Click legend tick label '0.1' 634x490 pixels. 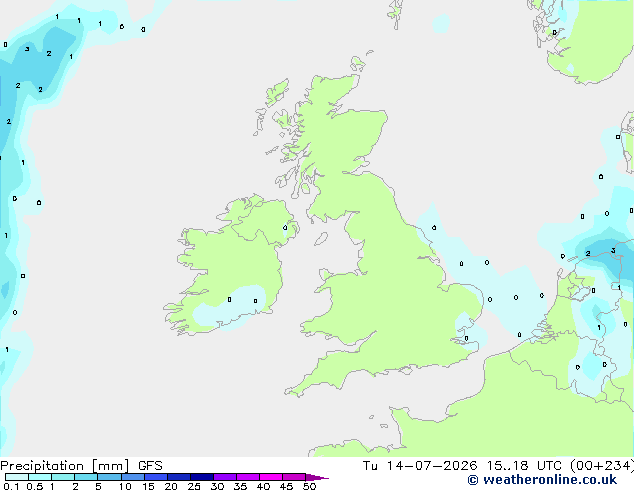point(11,486)
